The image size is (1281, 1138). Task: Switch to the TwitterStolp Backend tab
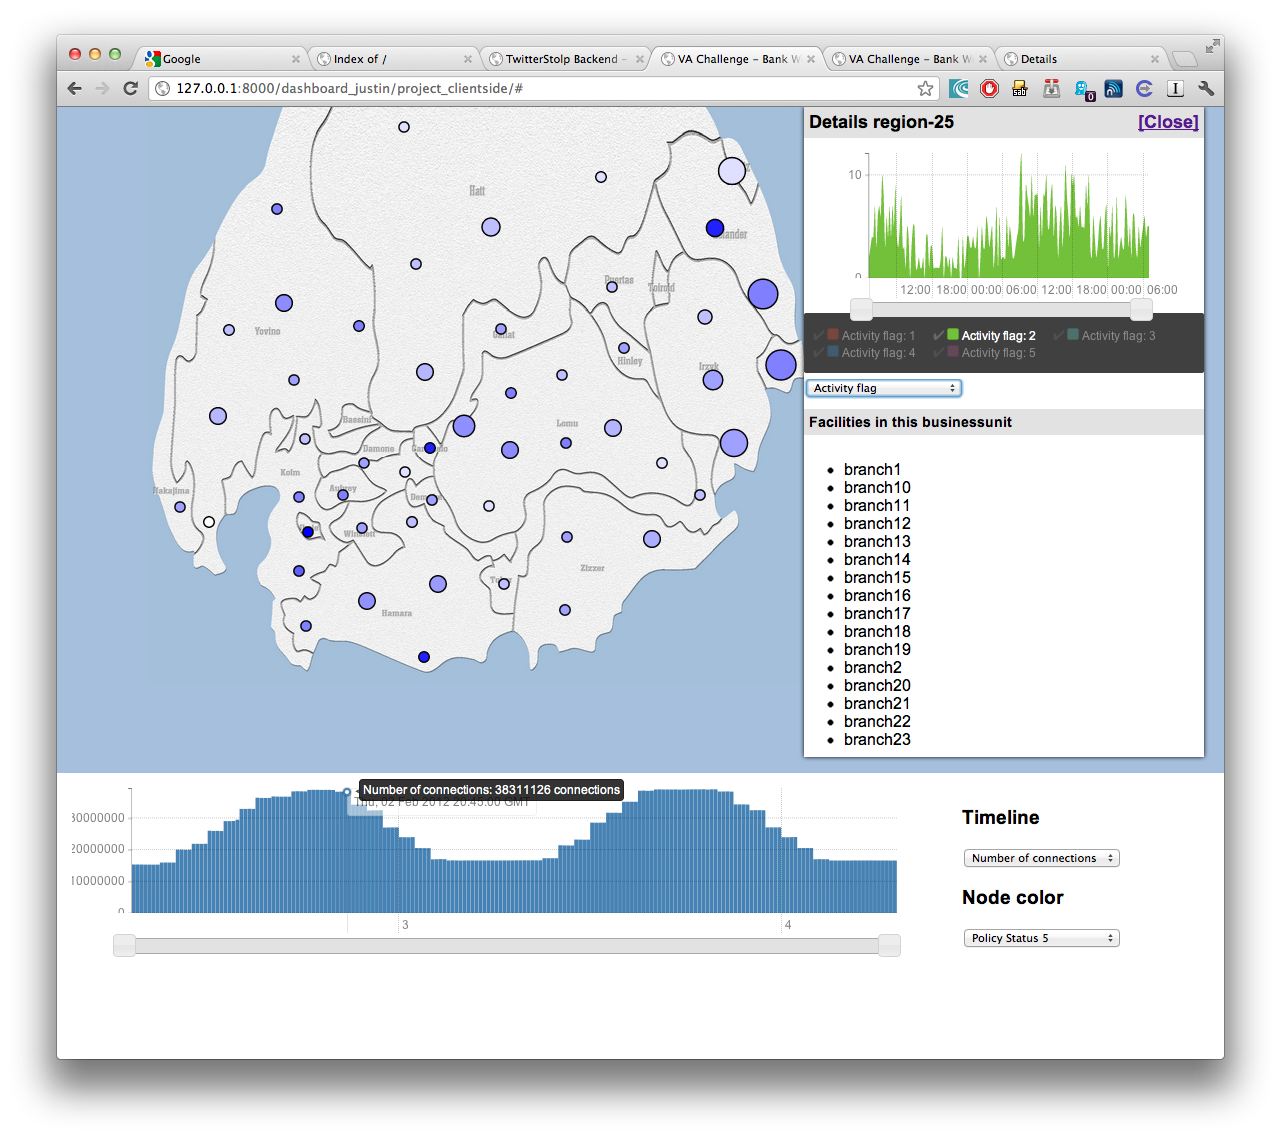click(x=567, y=59)
